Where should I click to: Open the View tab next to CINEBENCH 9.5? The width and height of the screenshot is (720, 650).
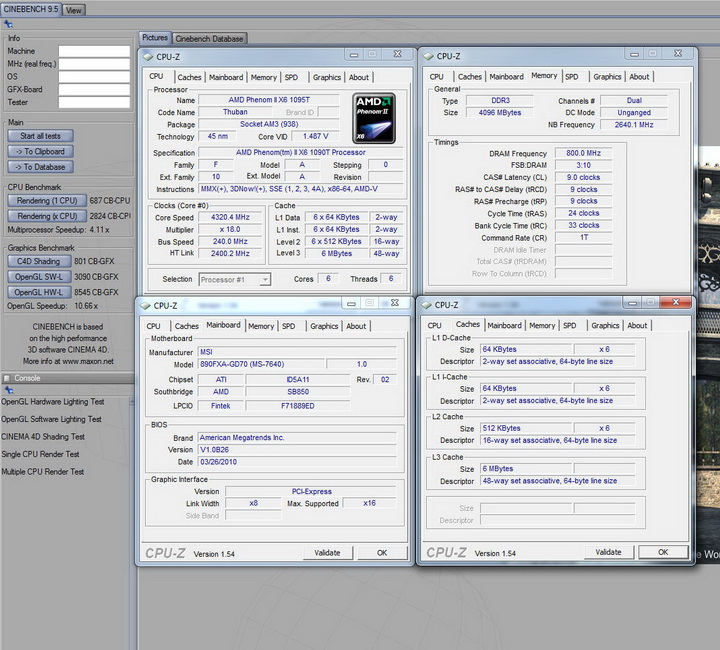[x=74, y=10]
